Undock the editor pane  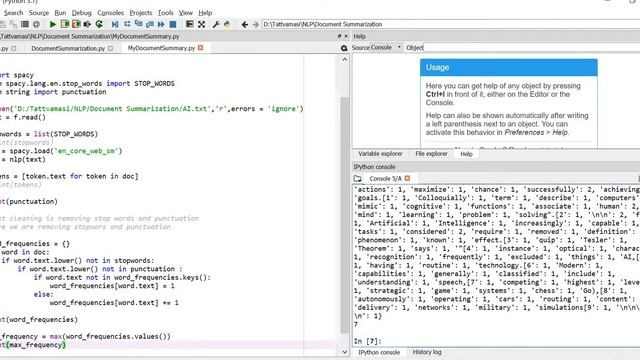pos(339,36)
